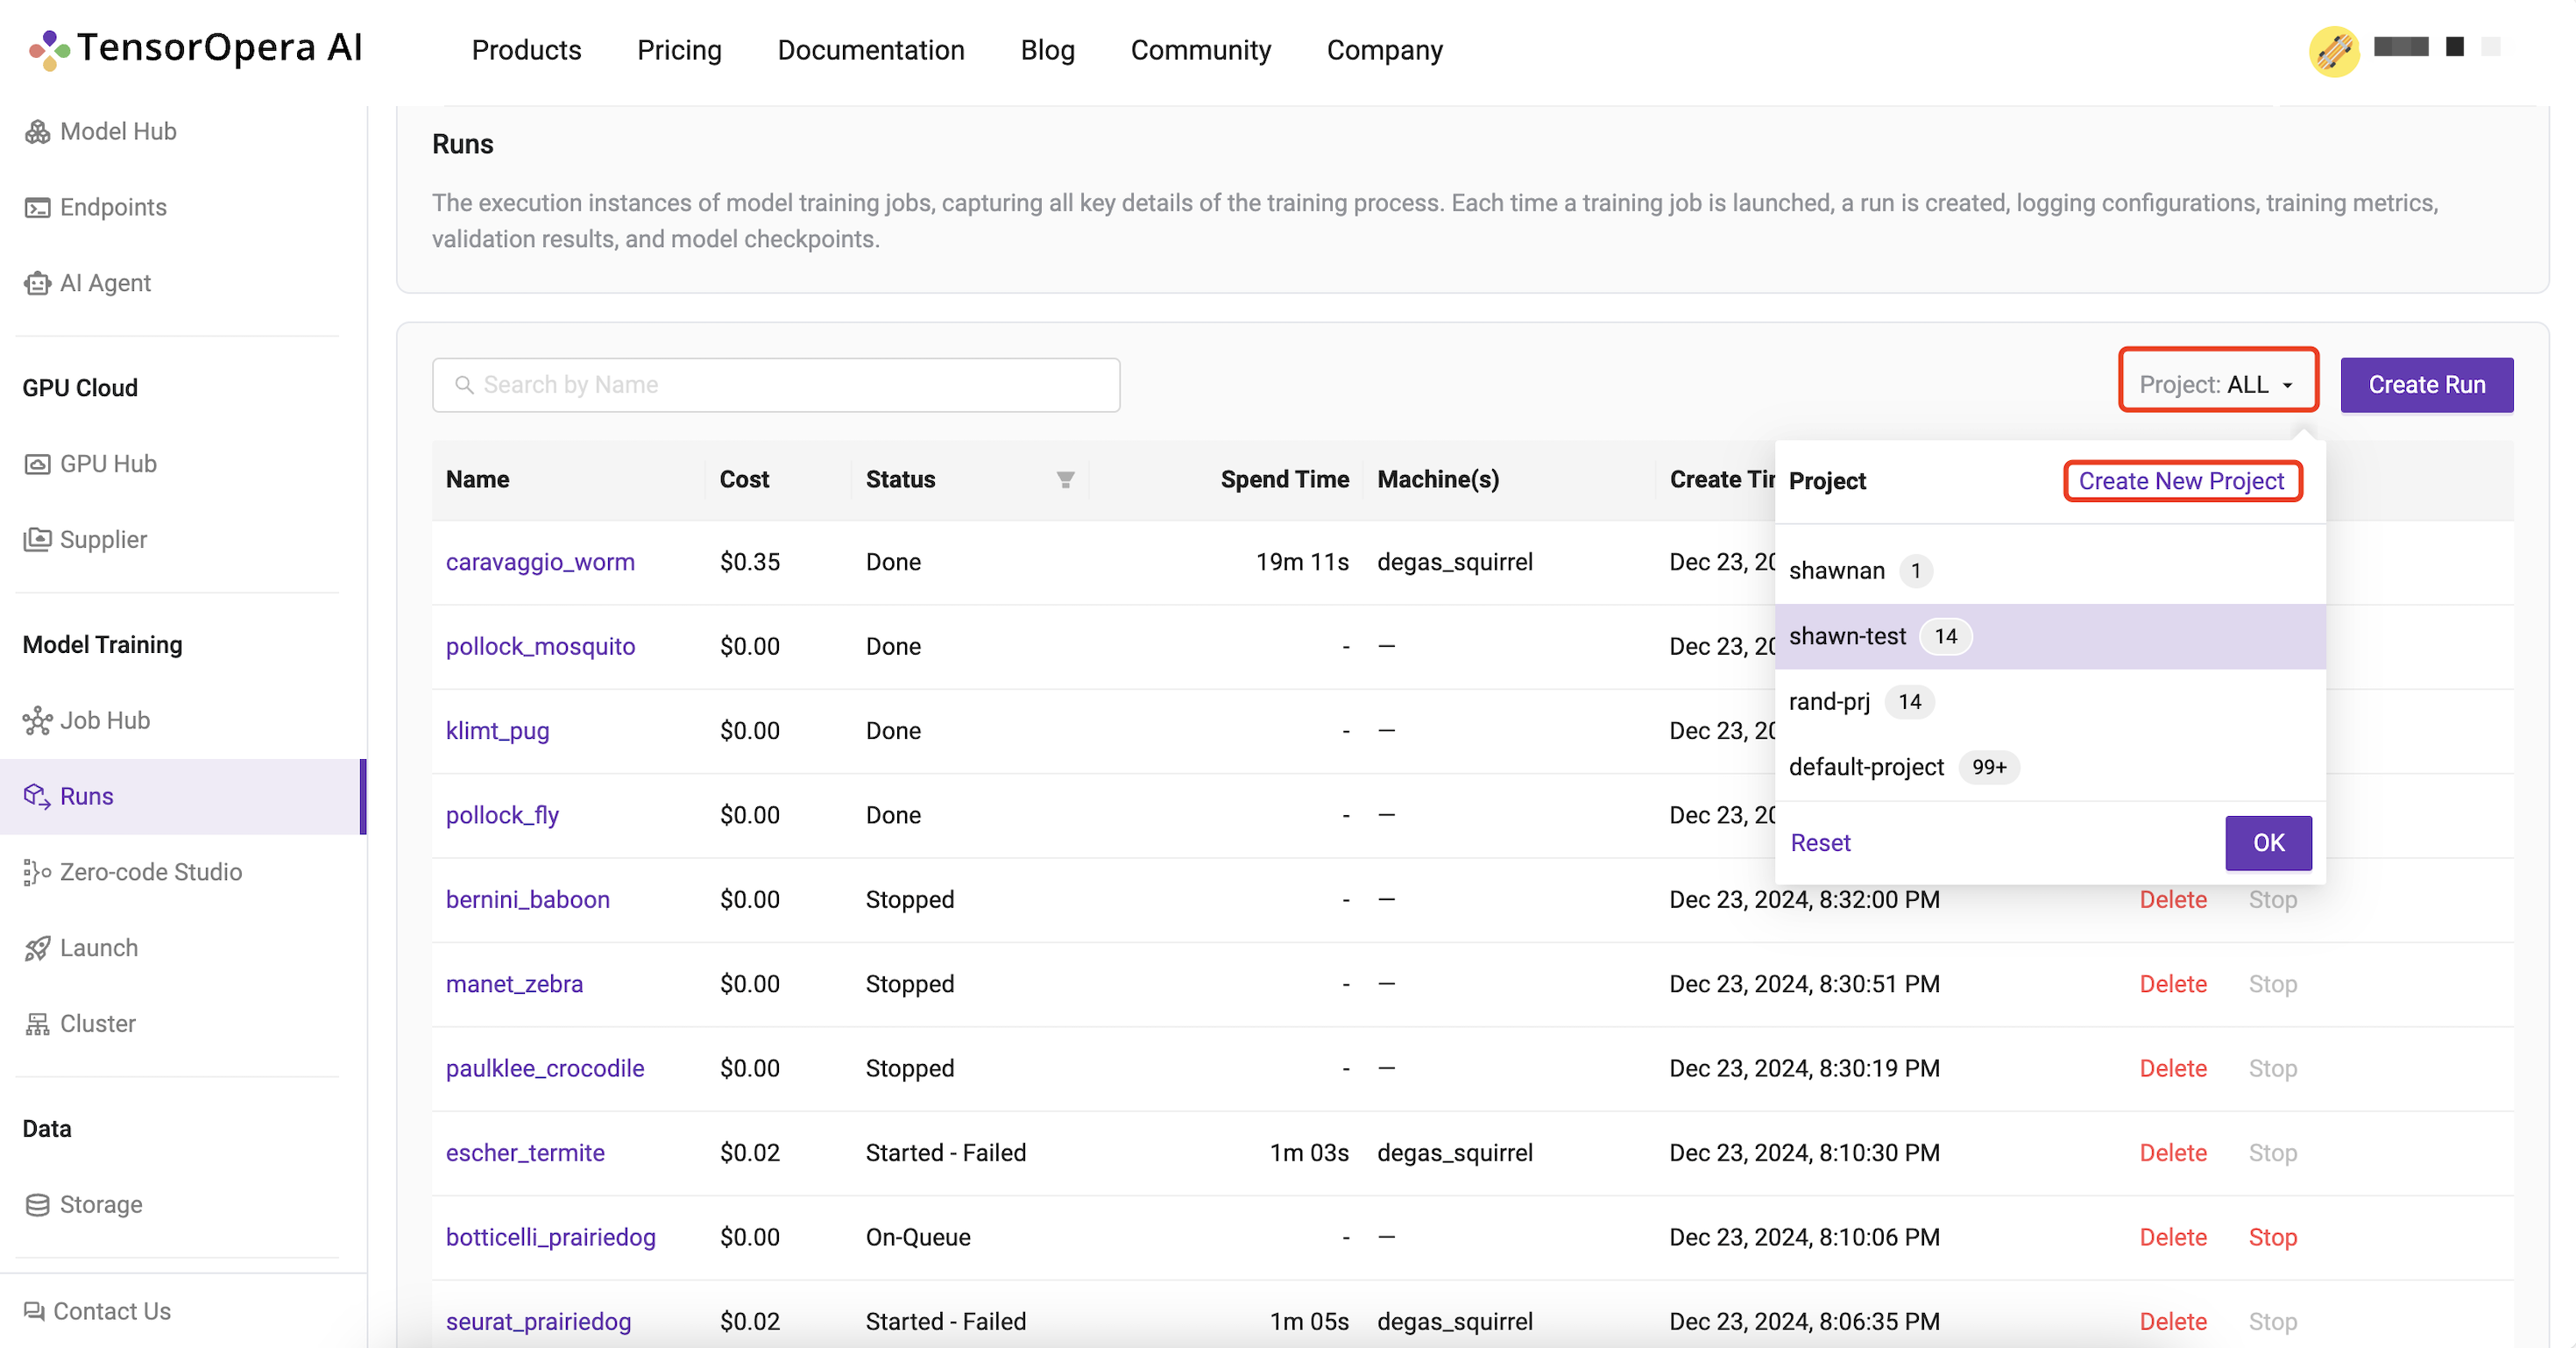Image resolution: width=2576 pixels, height=1348 pixels.
Task: Click the "Started - Failed" status of escher_termite
Action: click(945, 1153)
